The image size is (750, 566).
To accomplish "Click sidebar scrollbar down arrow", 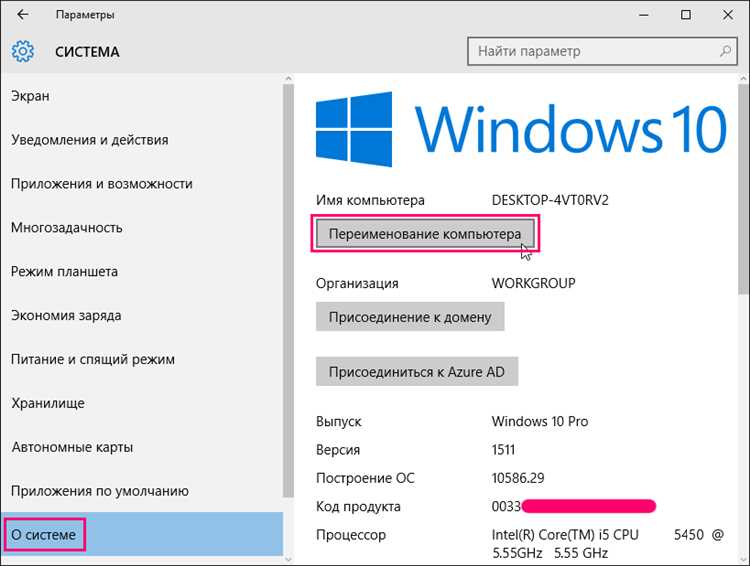I will click(288, 558).
